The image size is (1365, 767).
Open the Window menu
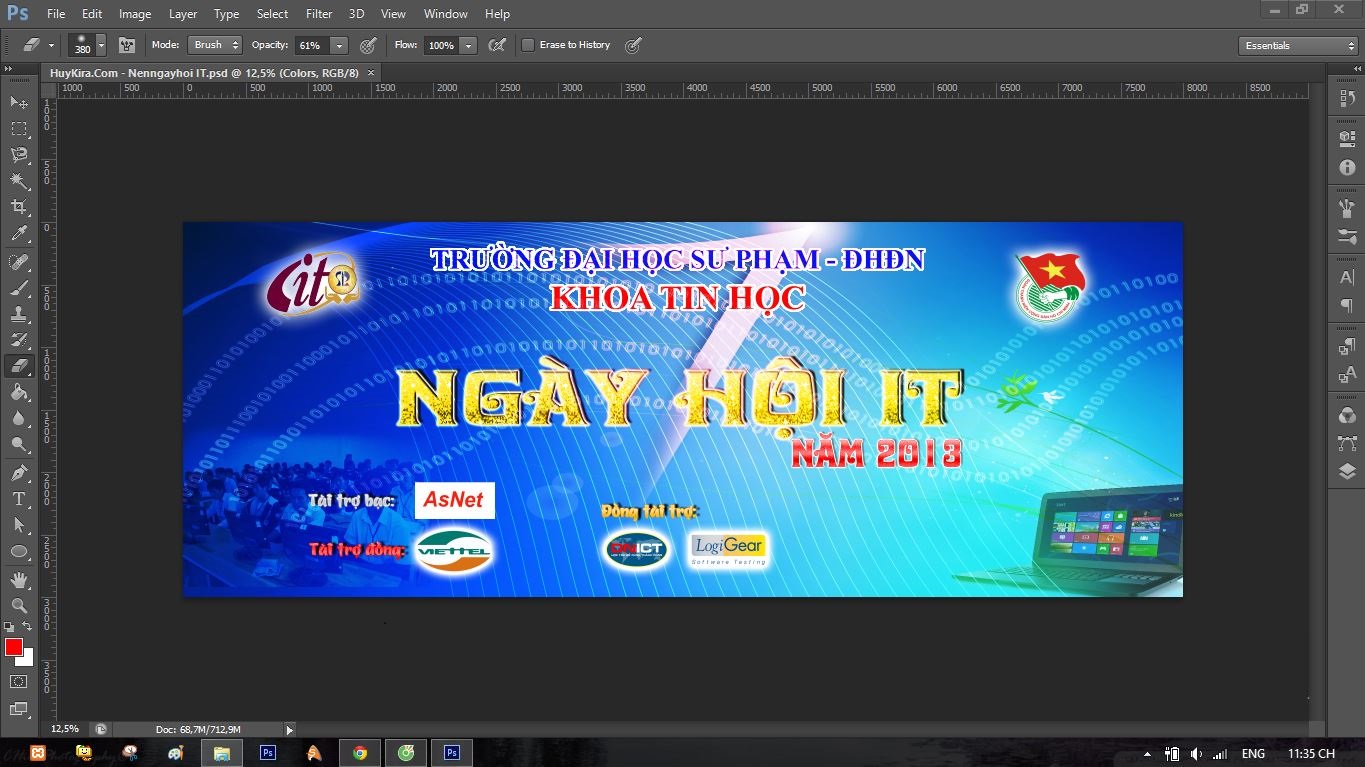[445, 14]
